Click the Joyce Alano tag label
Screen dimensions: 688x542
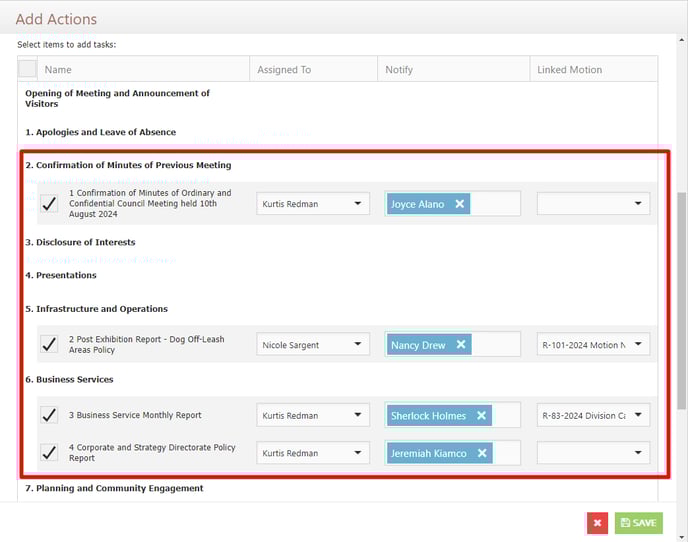pos(417,204)
